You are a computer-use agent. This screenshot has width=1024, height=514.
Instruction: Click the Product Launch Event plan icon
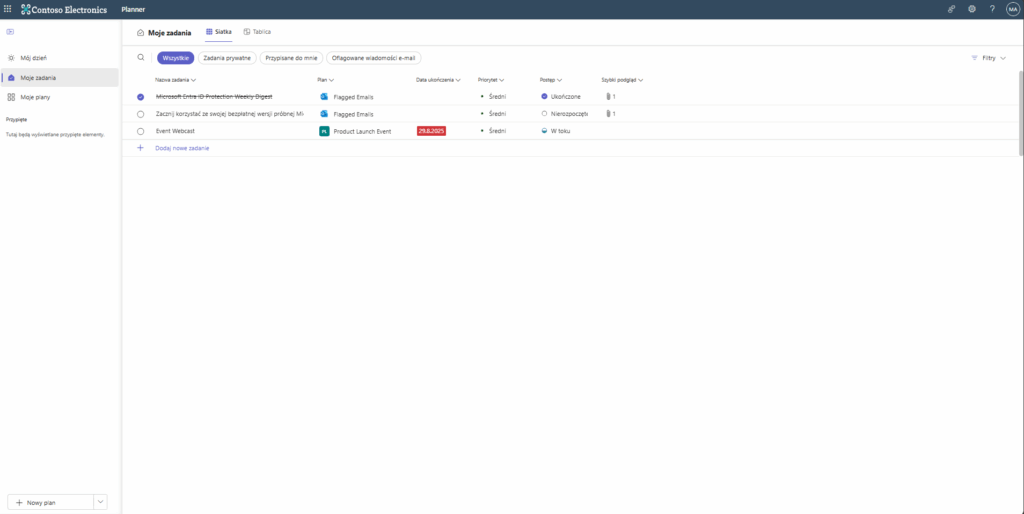[324, 131]
